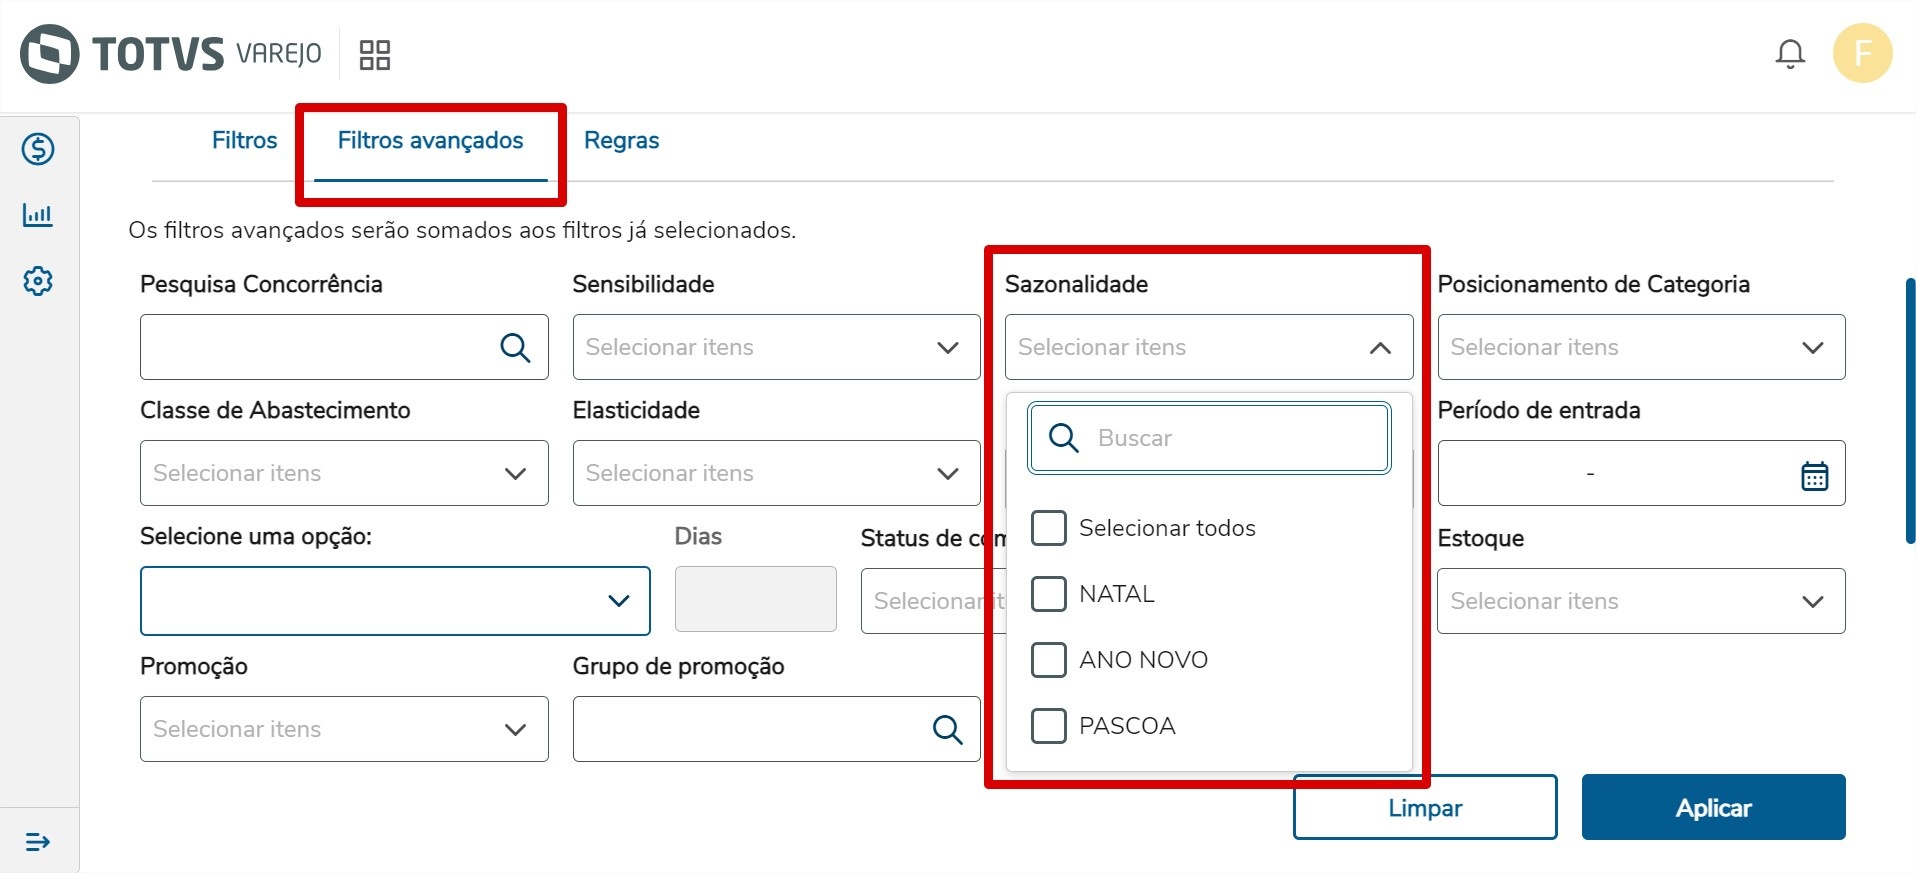Click the Limpar button
The image size is (1916, 873).
tap(1424, 807)
